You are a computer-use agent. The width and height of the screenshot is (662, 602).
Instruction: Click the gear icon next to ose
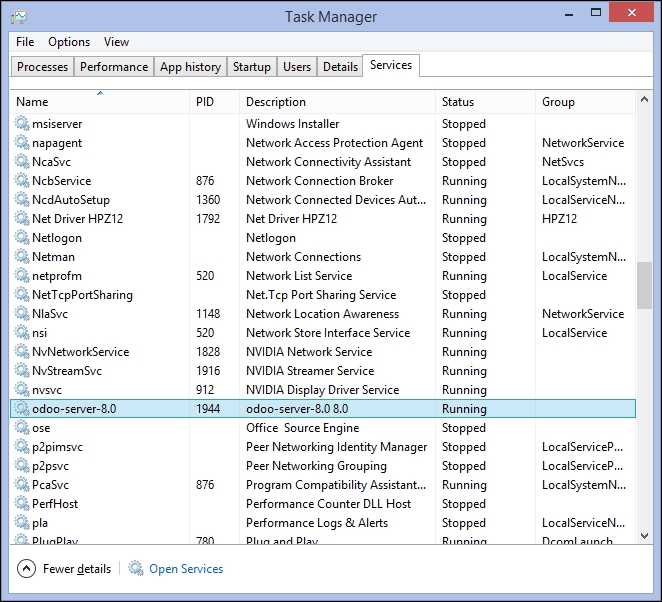pos(22,427)
